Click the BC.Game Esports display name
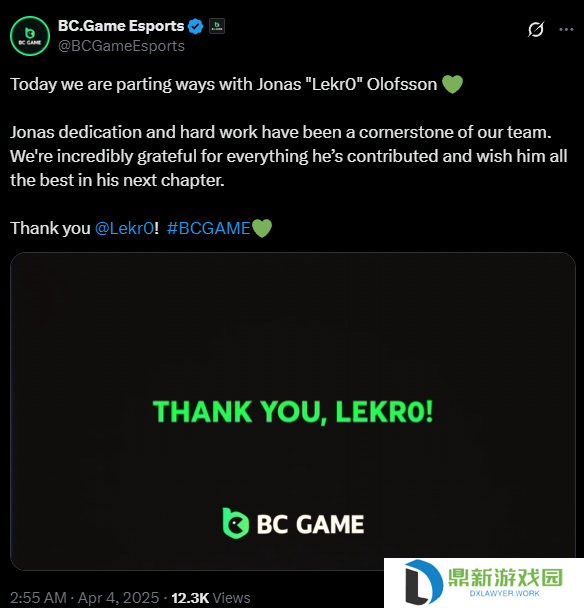This screenshot has width=584, height=608. point(121,26)
